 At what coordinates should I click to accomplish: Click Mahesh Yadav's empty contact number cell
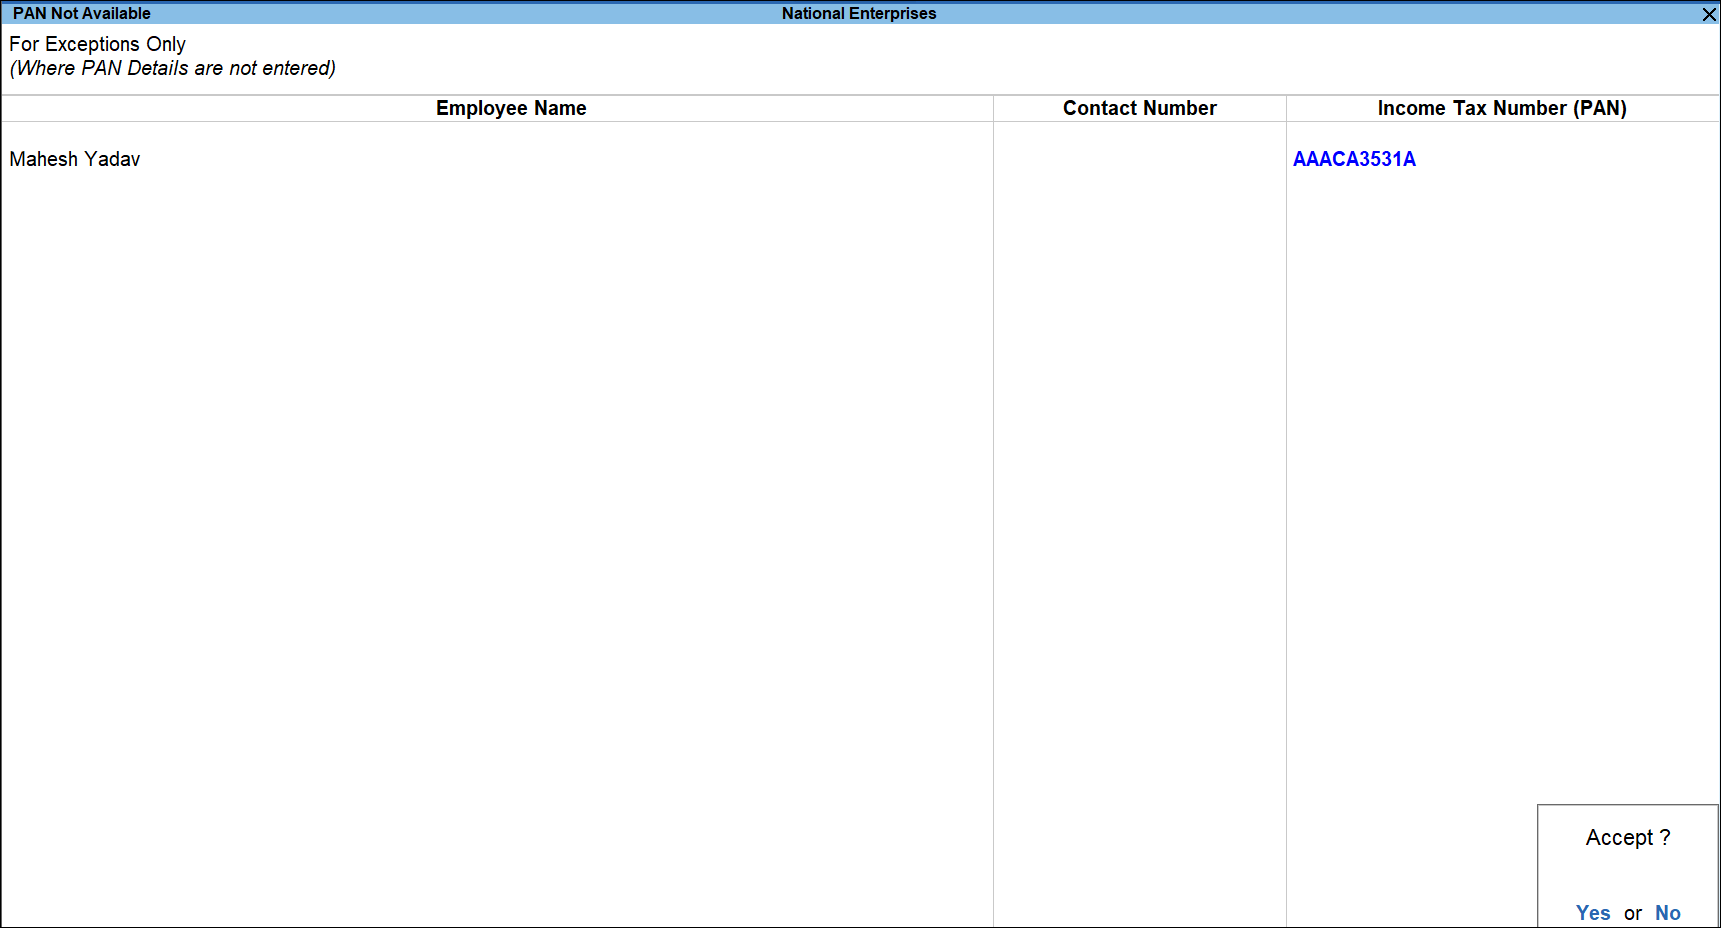(1139, 159)
